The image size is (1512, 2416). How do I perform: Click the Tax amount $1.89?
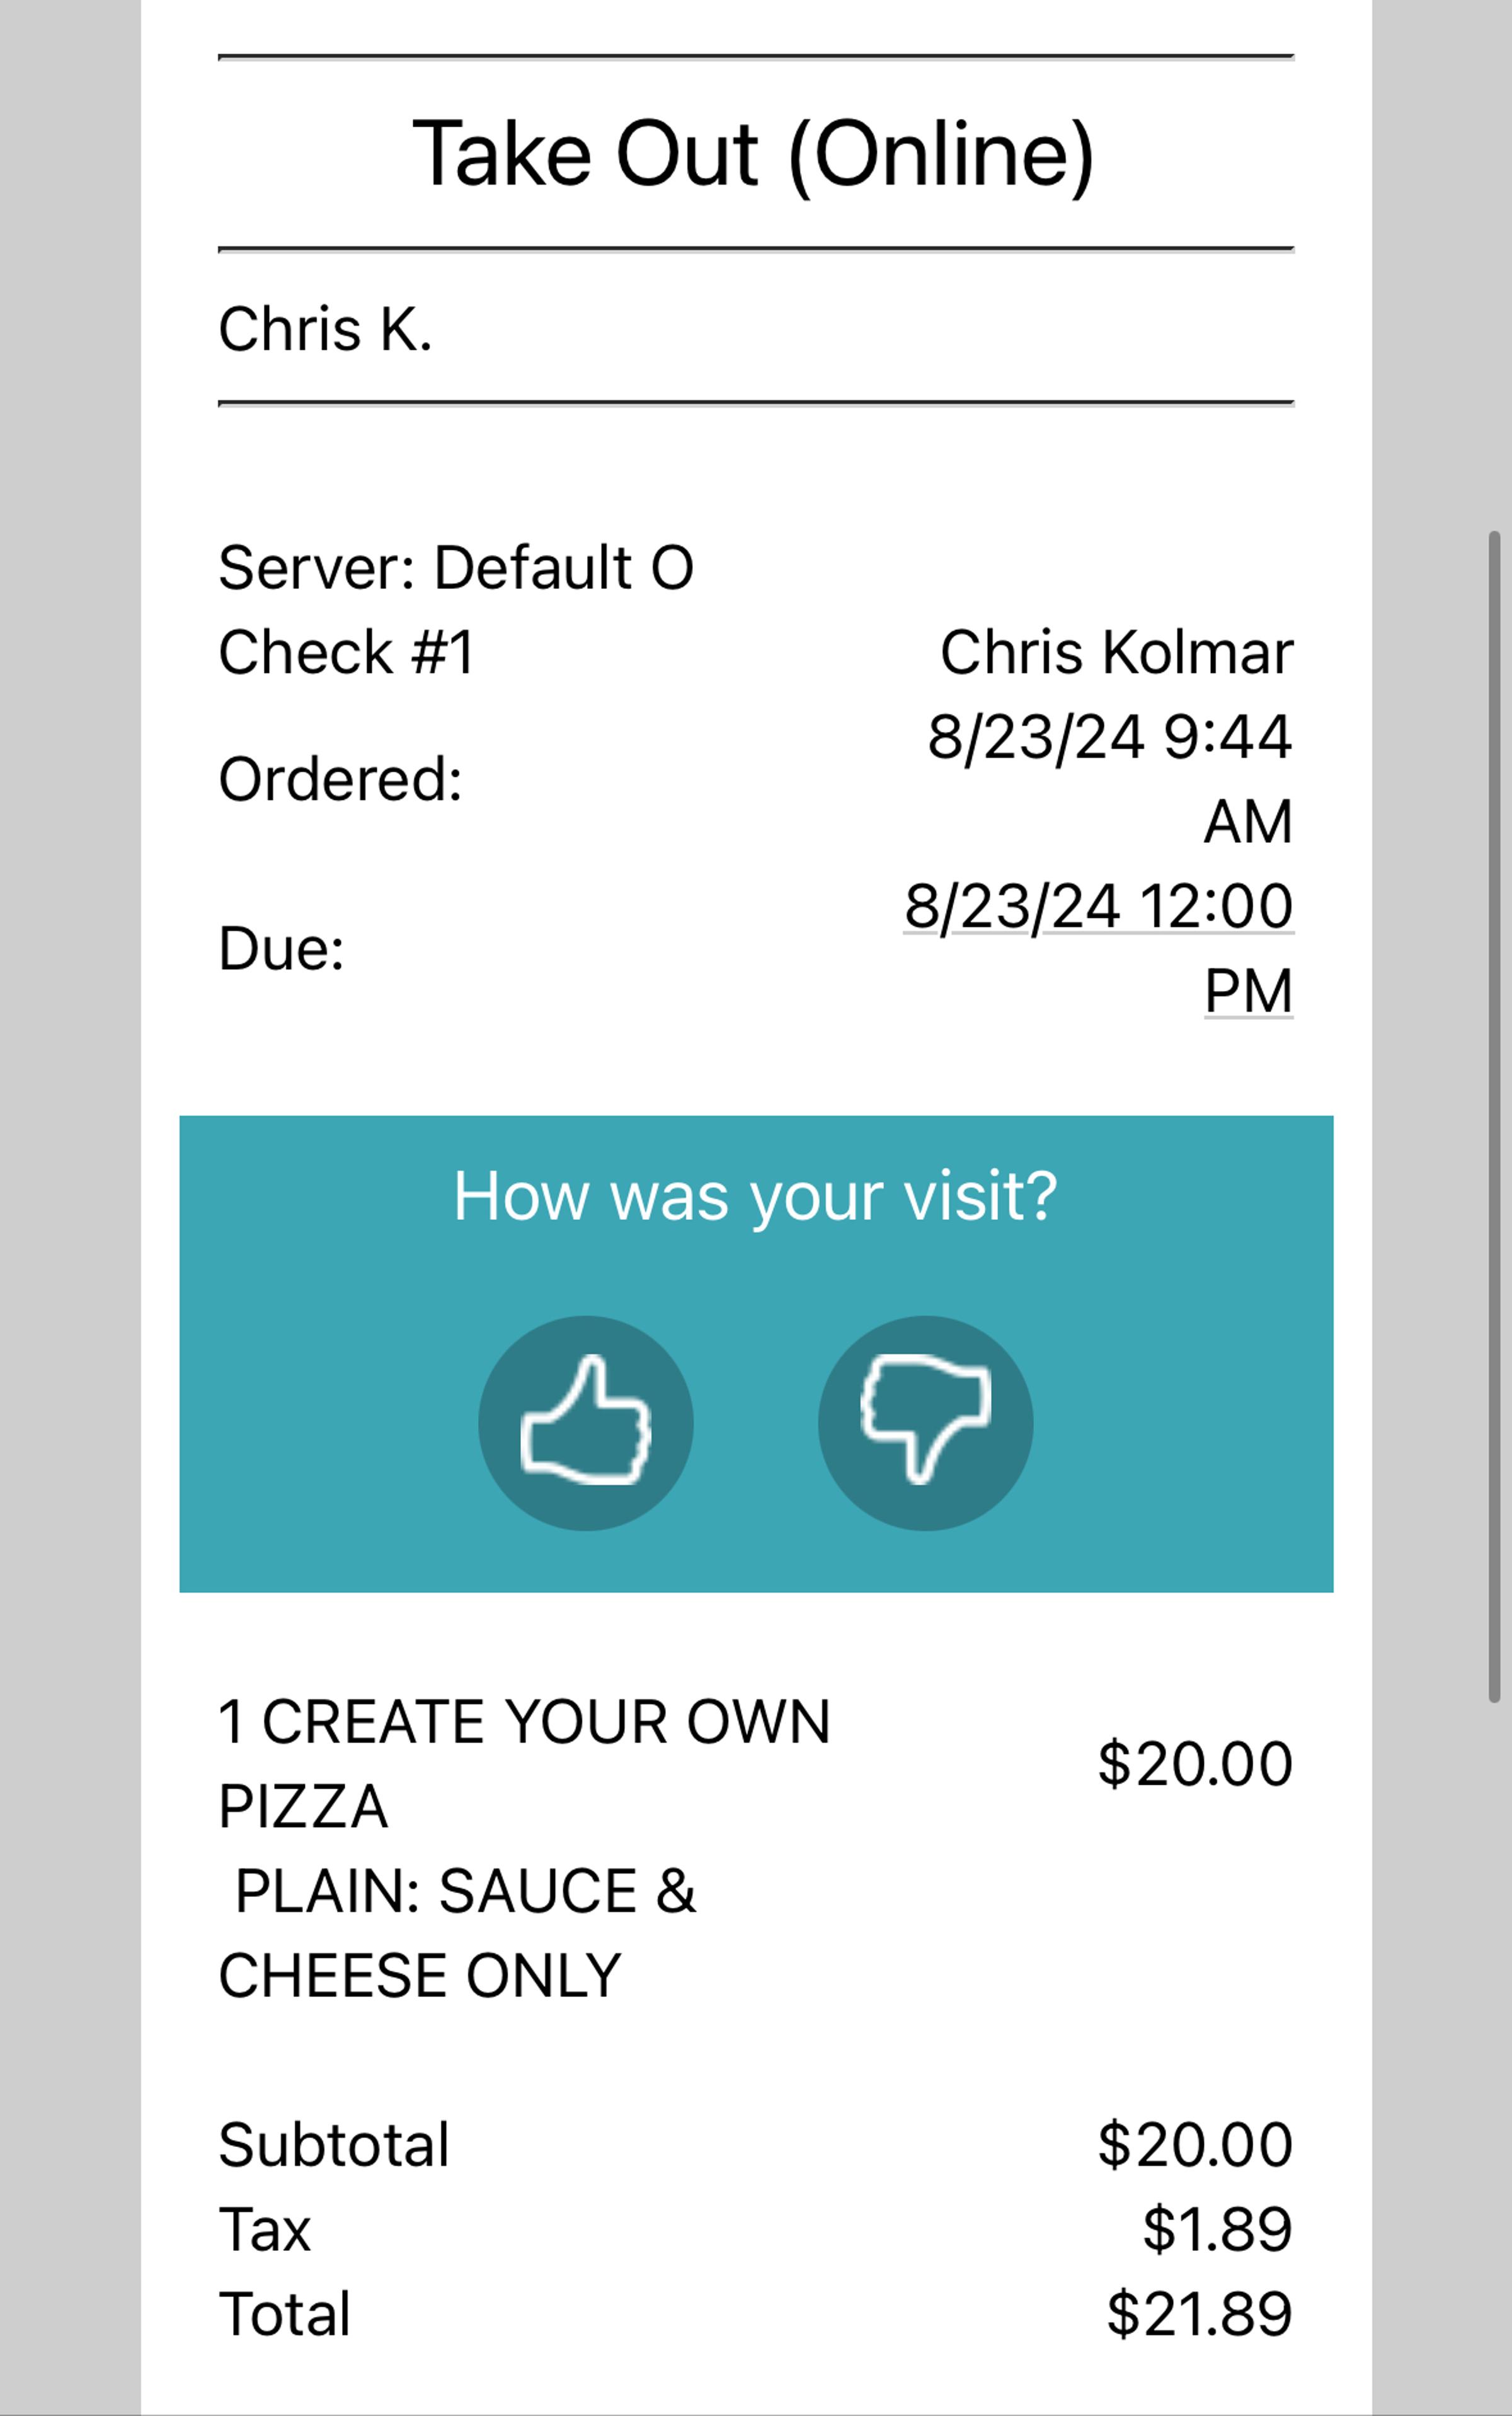pyautogui.click(x=1217, y=2229)
